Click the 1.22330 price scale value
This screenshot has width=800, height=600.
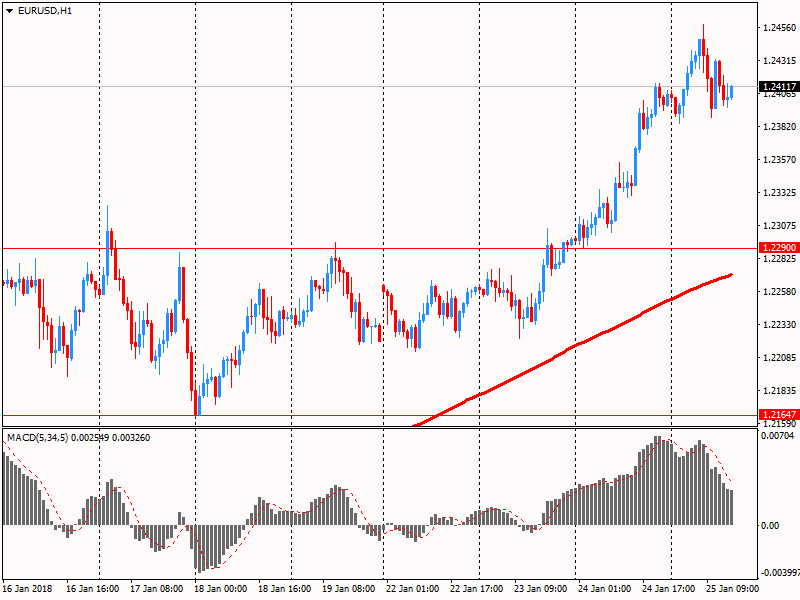pyautogui.click(x=780, y=324)
